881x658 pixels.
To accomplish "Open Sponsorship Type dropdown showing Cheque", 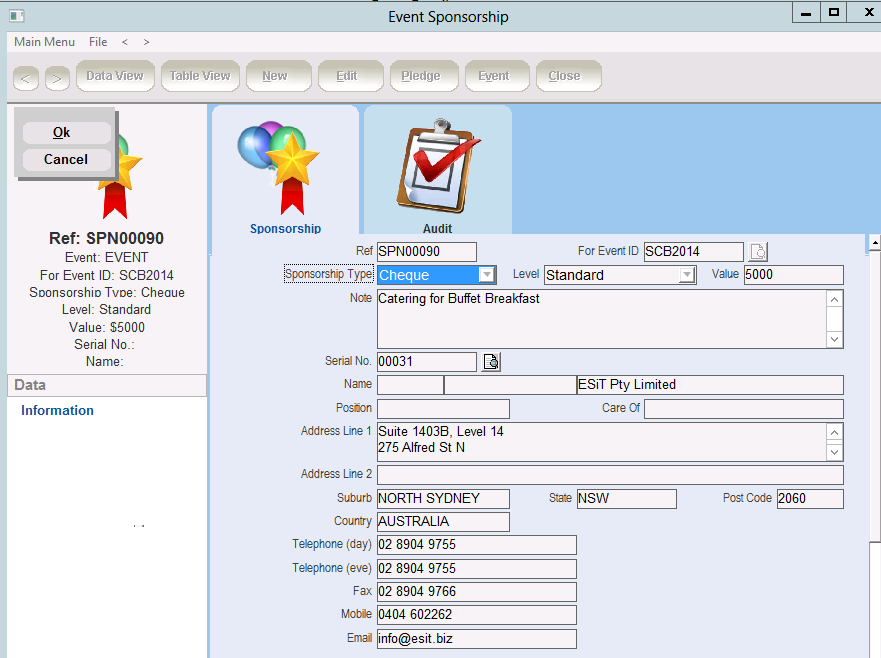I will 486,275.
